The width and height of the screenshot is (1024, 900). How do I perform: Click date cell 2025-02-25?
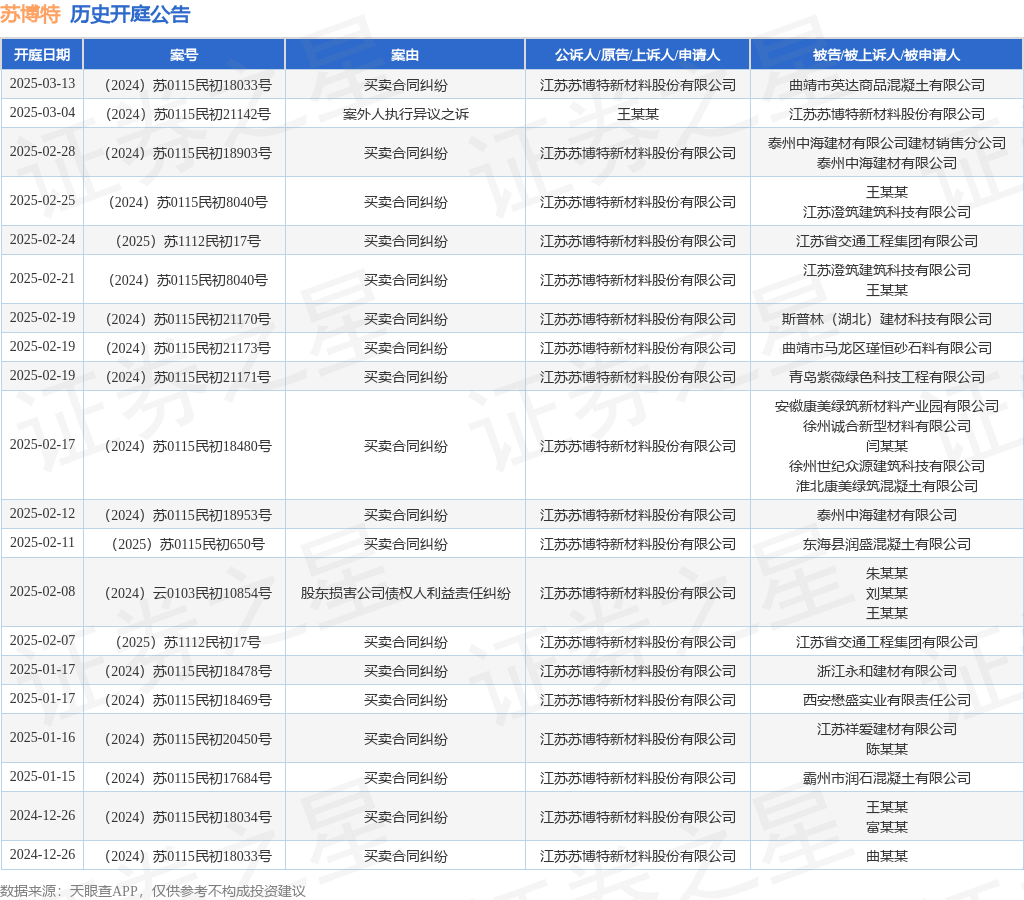42,201
